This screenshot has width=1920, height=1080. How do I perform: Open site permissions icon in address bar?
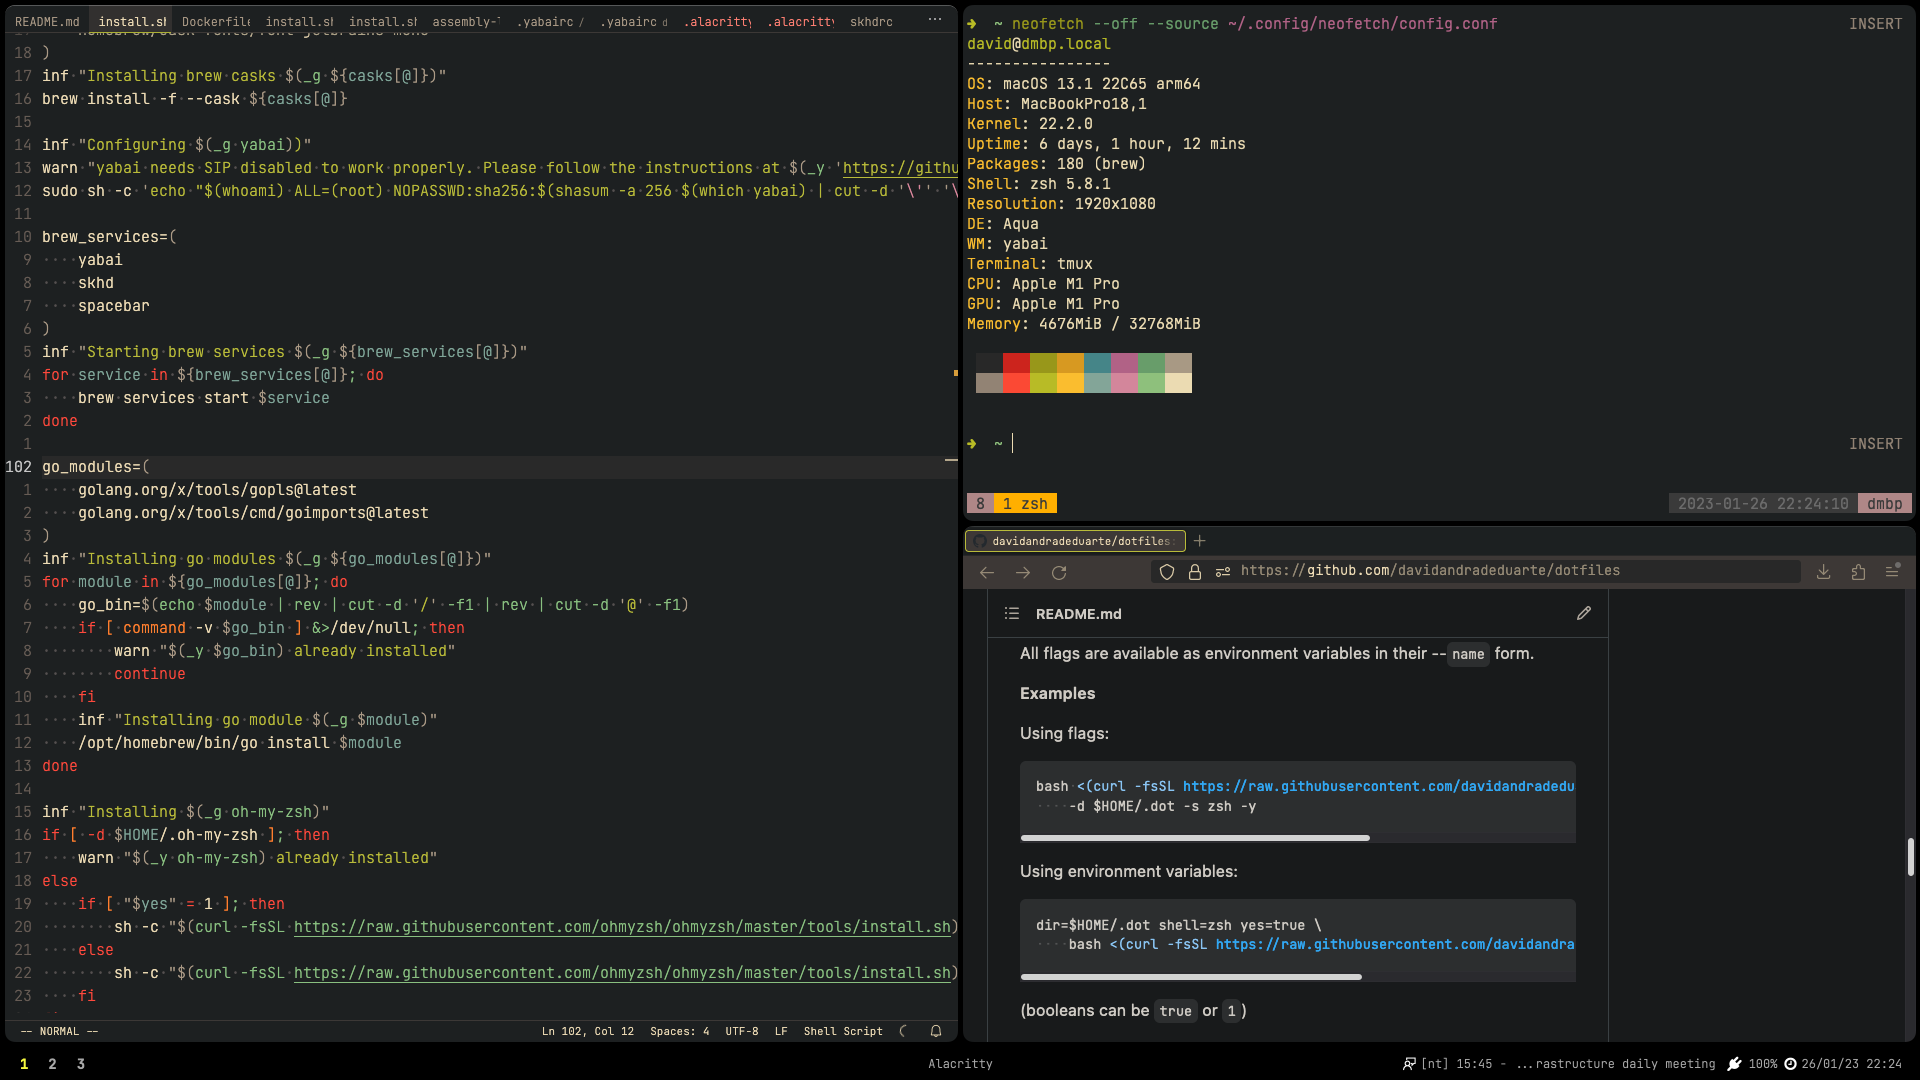[x=1223, y=572]
